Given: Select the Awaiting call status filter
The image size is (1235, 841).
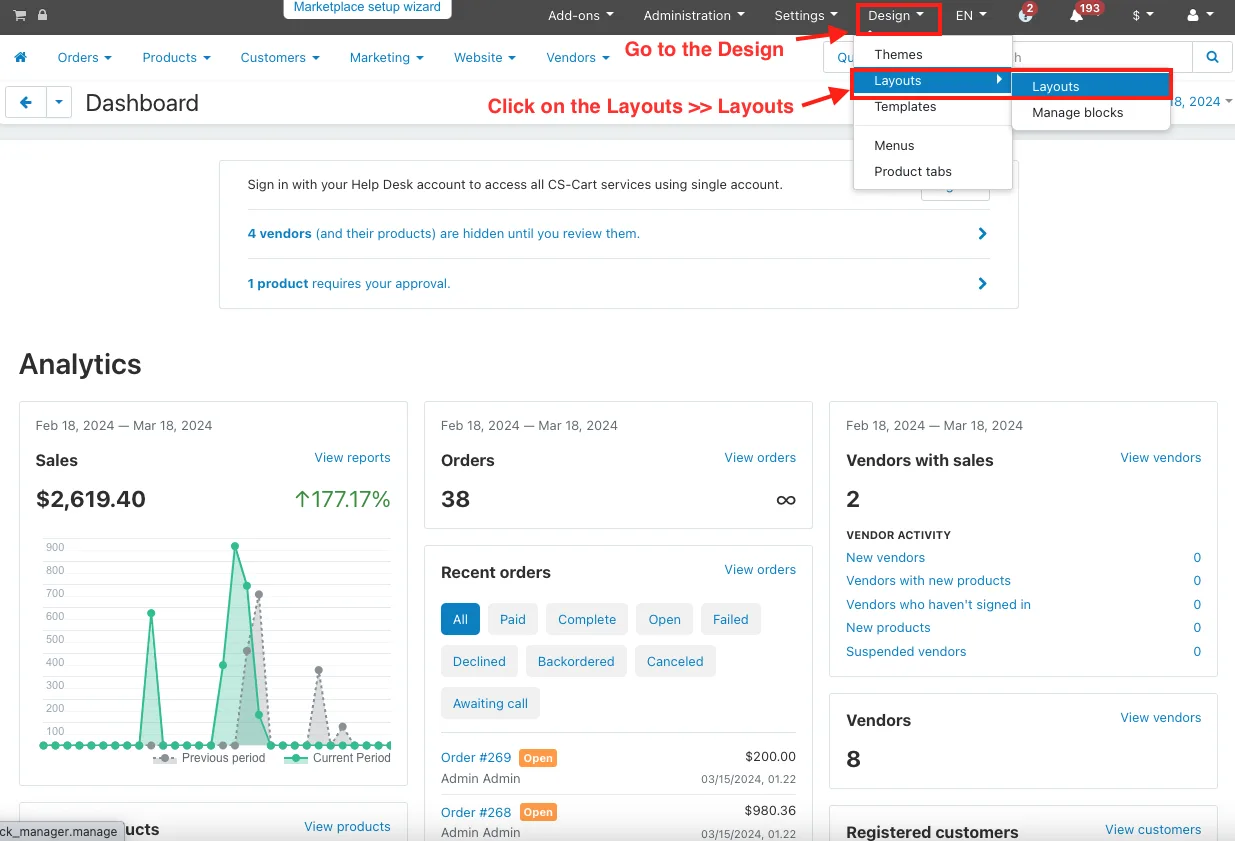Looking at the screenshot, I should pyautogui.click(x=490, y=703).
